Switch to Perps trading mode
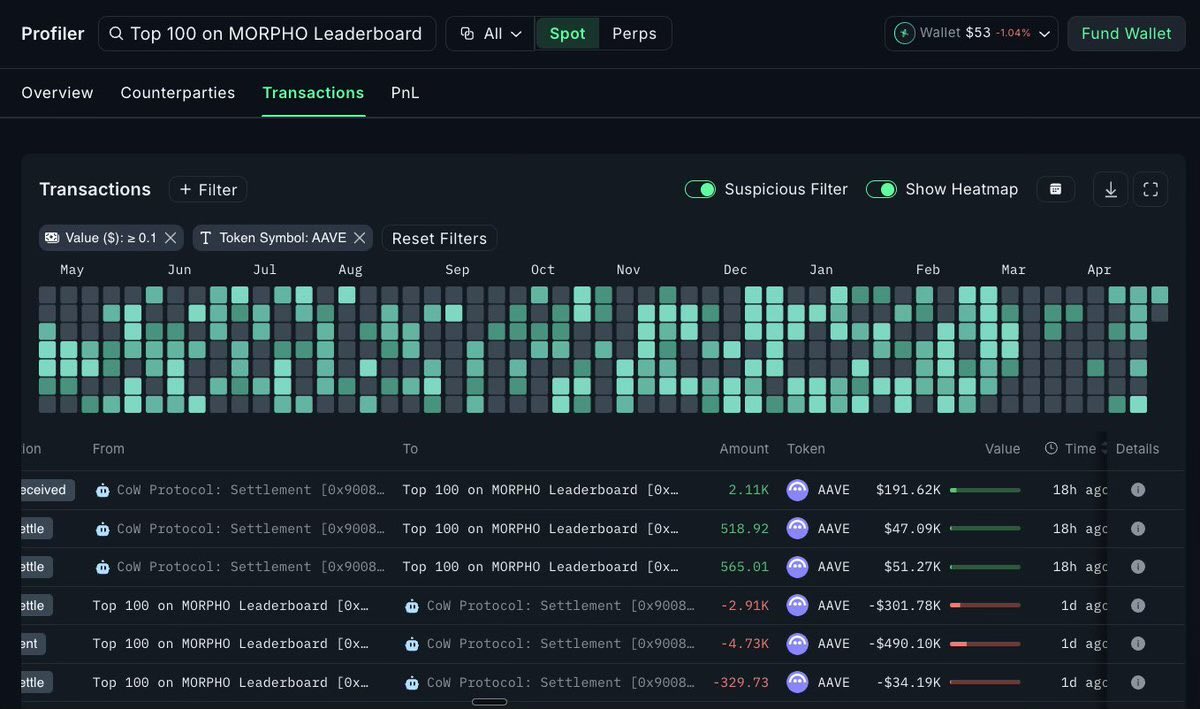The image size is (1200, 709). tap(634, 33)
